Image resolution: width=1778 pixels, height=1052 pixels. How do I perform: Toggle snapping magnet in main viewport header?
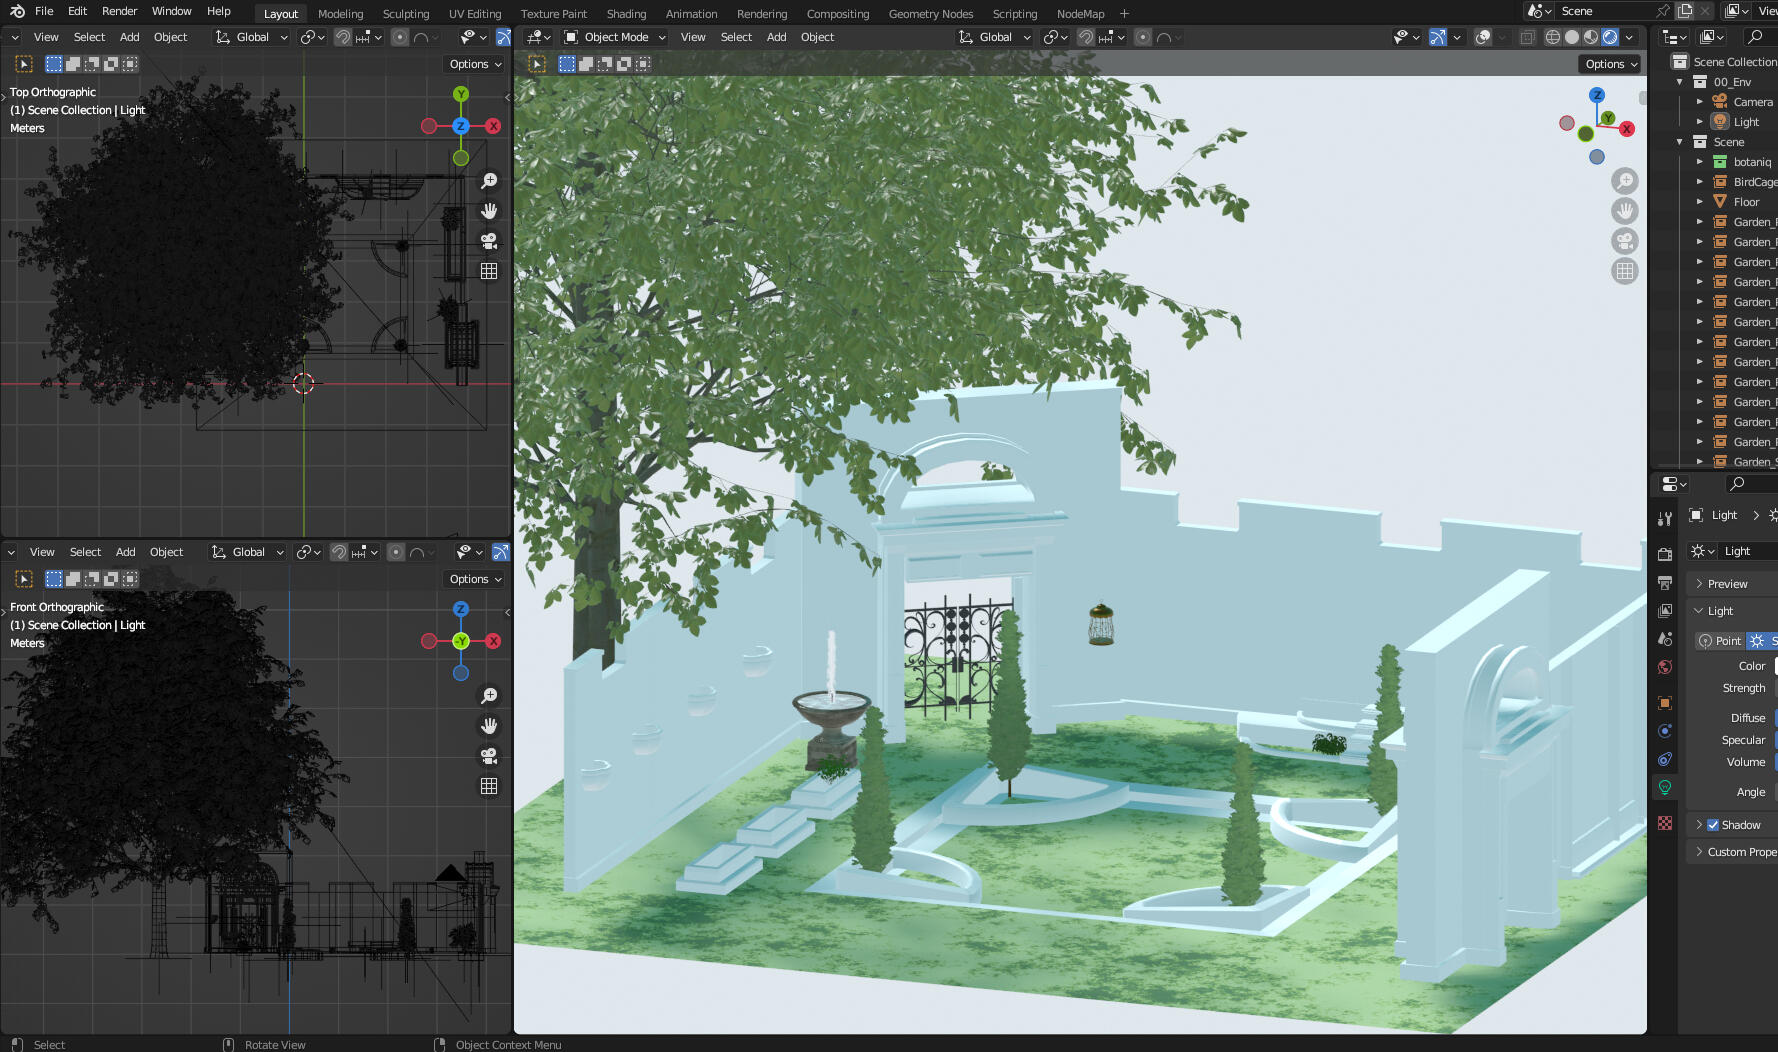[x=1085, y=37]
